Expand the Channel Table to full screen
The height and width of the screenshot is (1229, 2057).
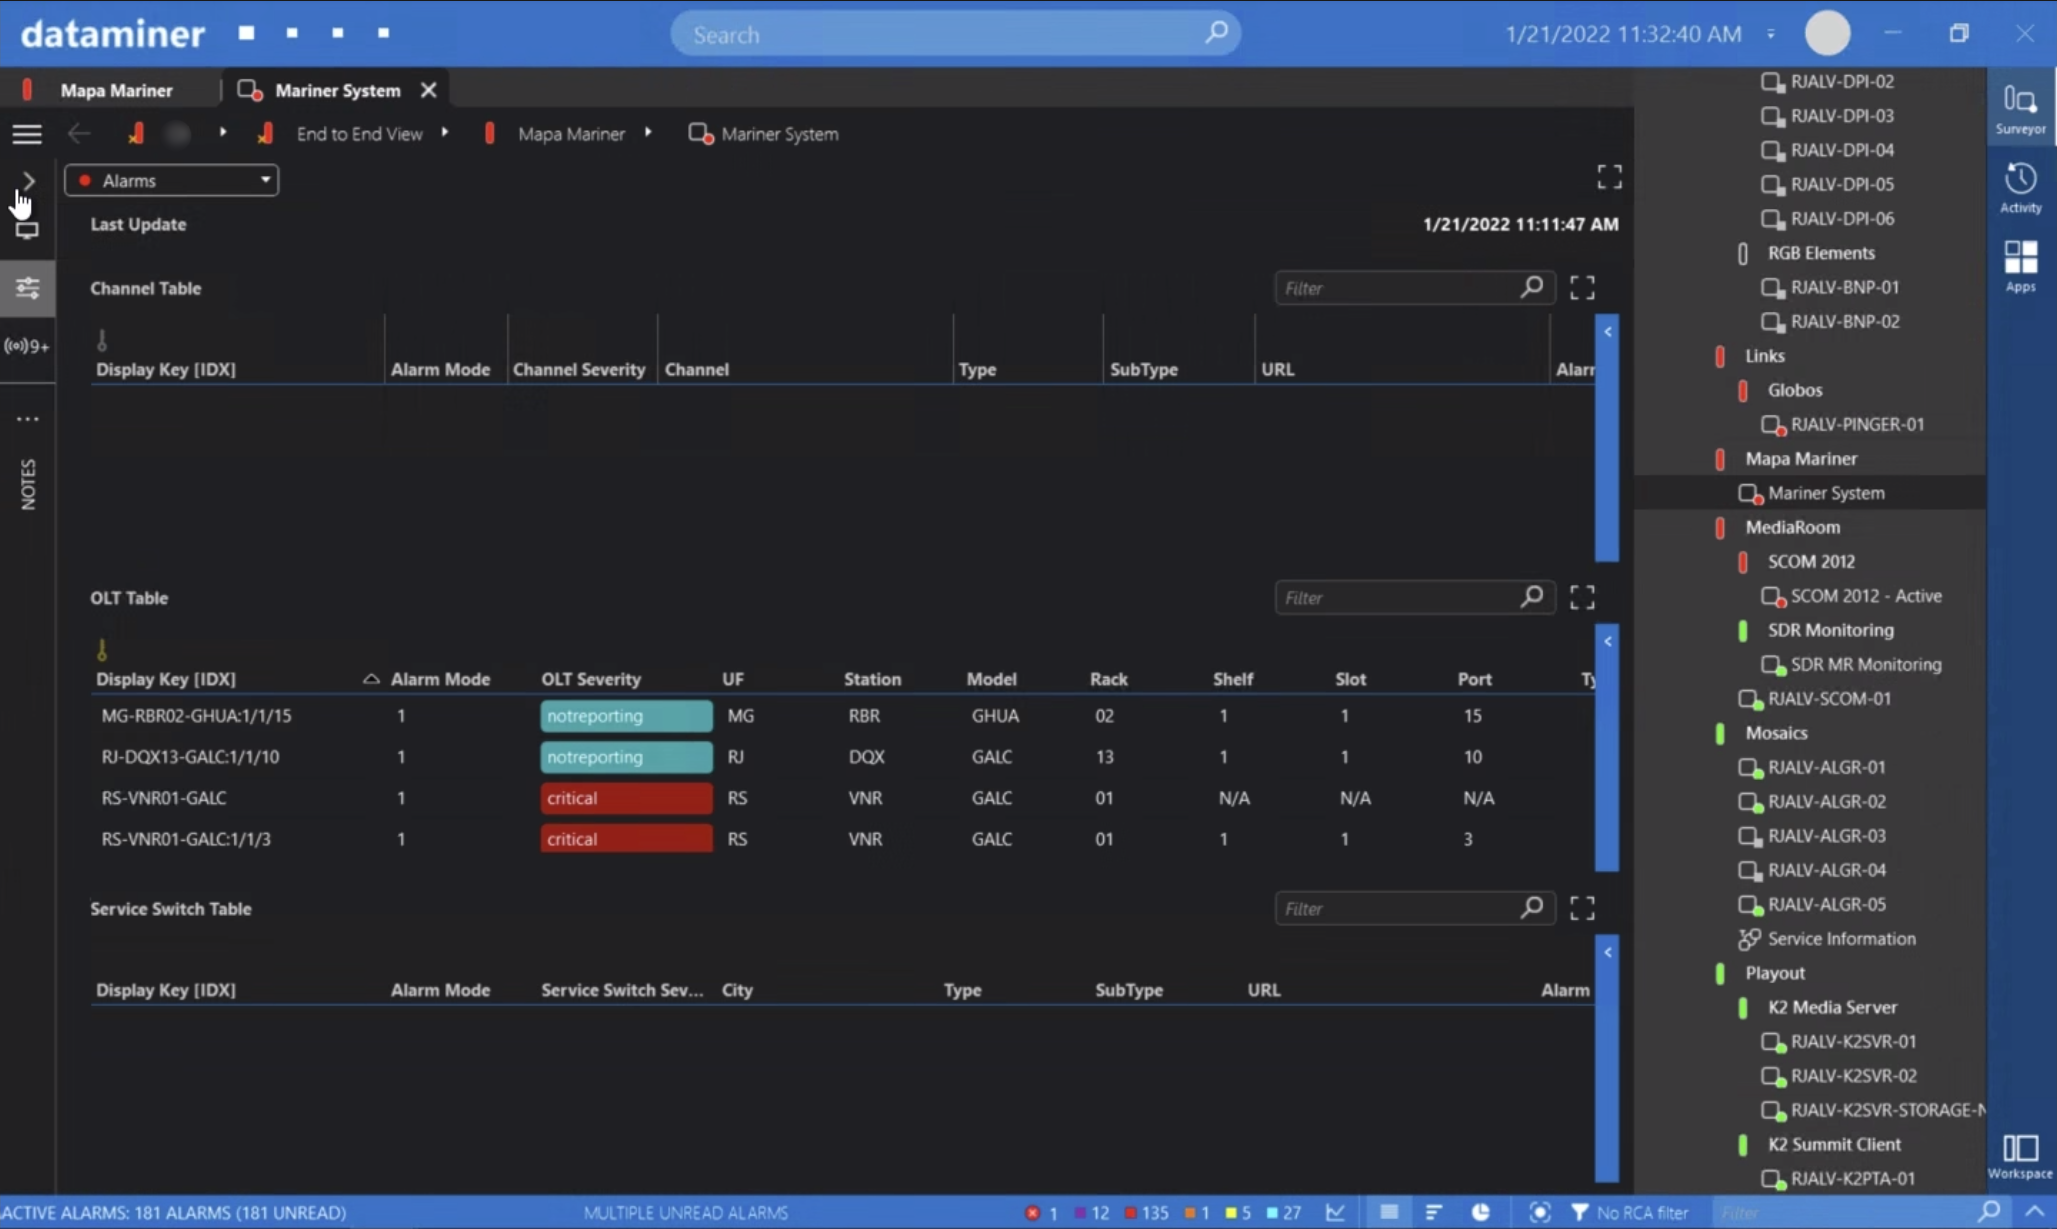(x=1582, y=288)
